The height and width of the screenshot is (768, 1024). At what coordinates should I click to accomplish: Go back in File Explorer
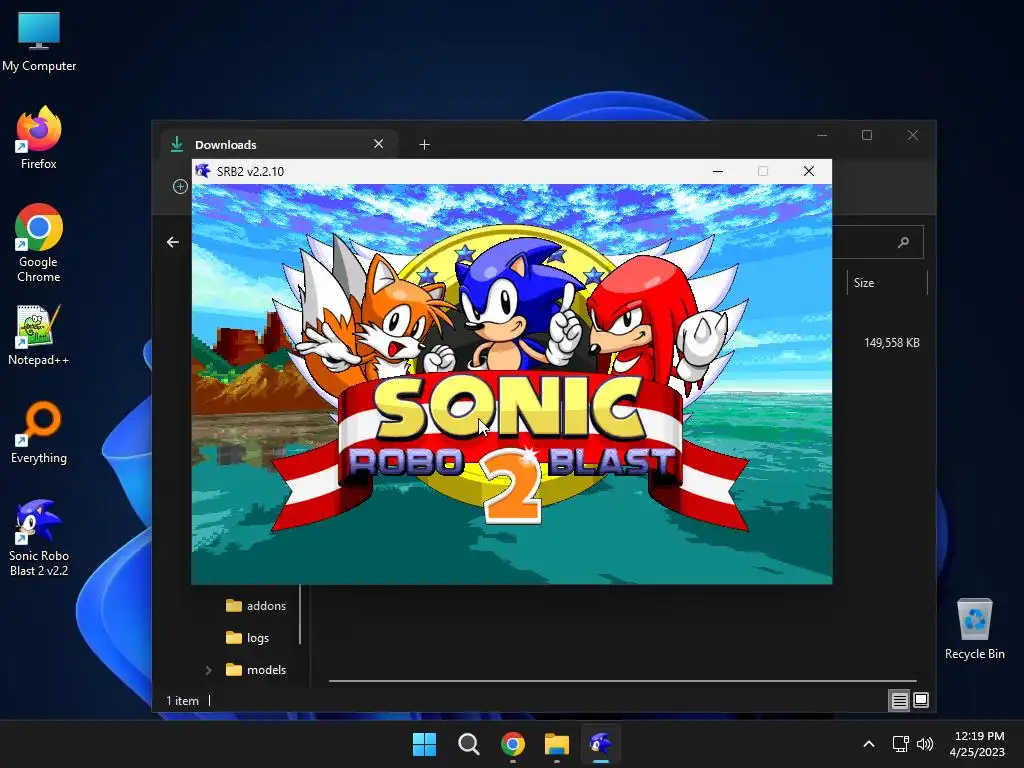pyautogui.click(x=172, y=242)
